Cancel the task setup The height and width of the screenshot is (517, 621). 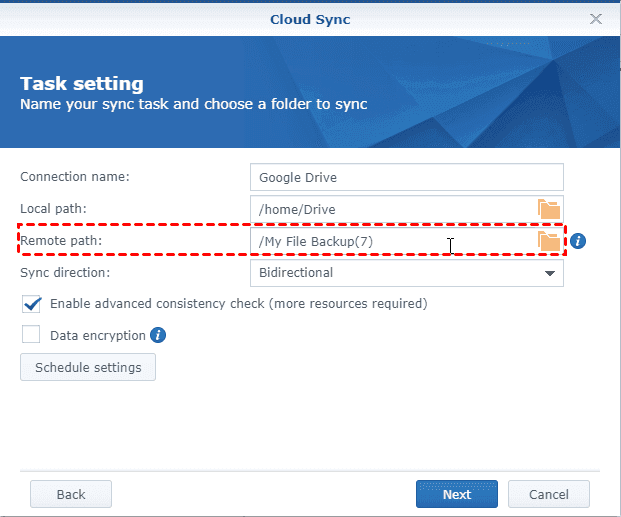tap(549, 494)
